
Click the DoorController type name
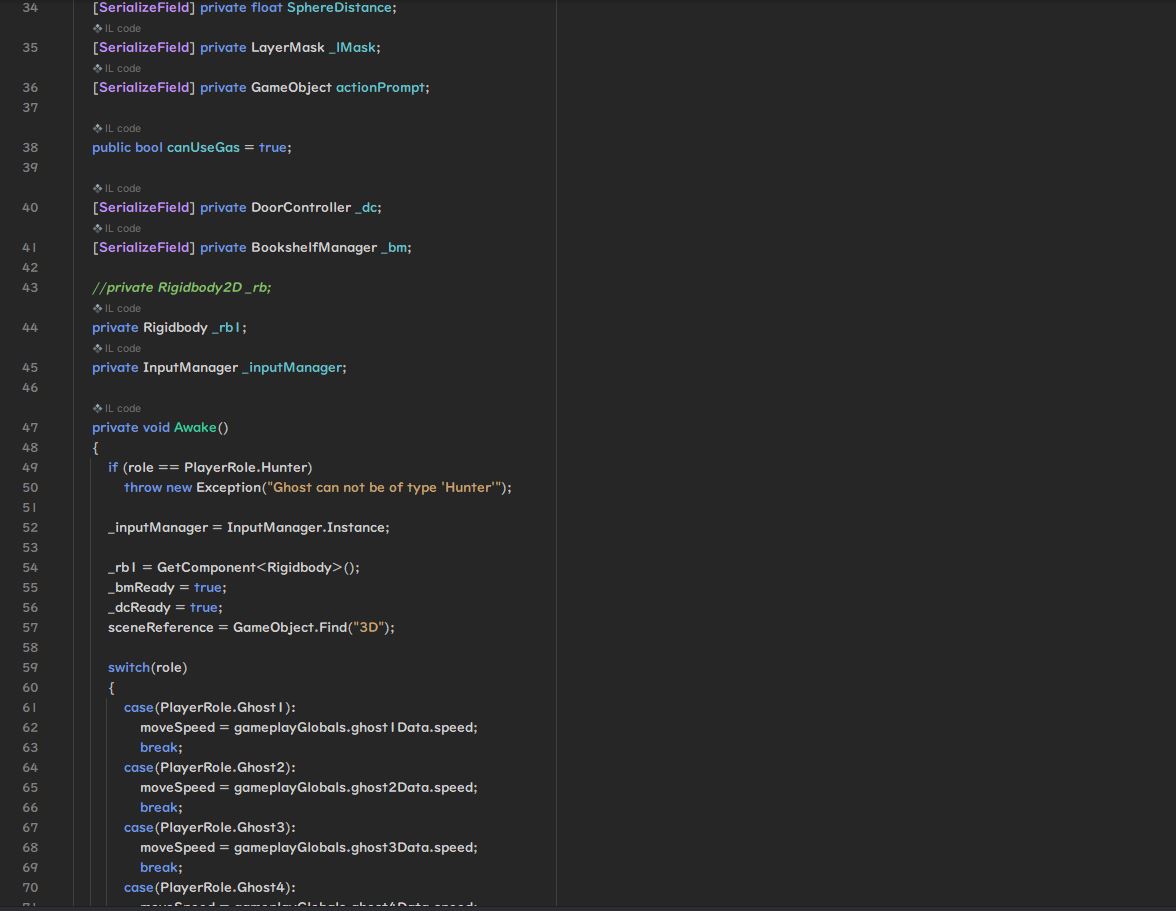300,208
